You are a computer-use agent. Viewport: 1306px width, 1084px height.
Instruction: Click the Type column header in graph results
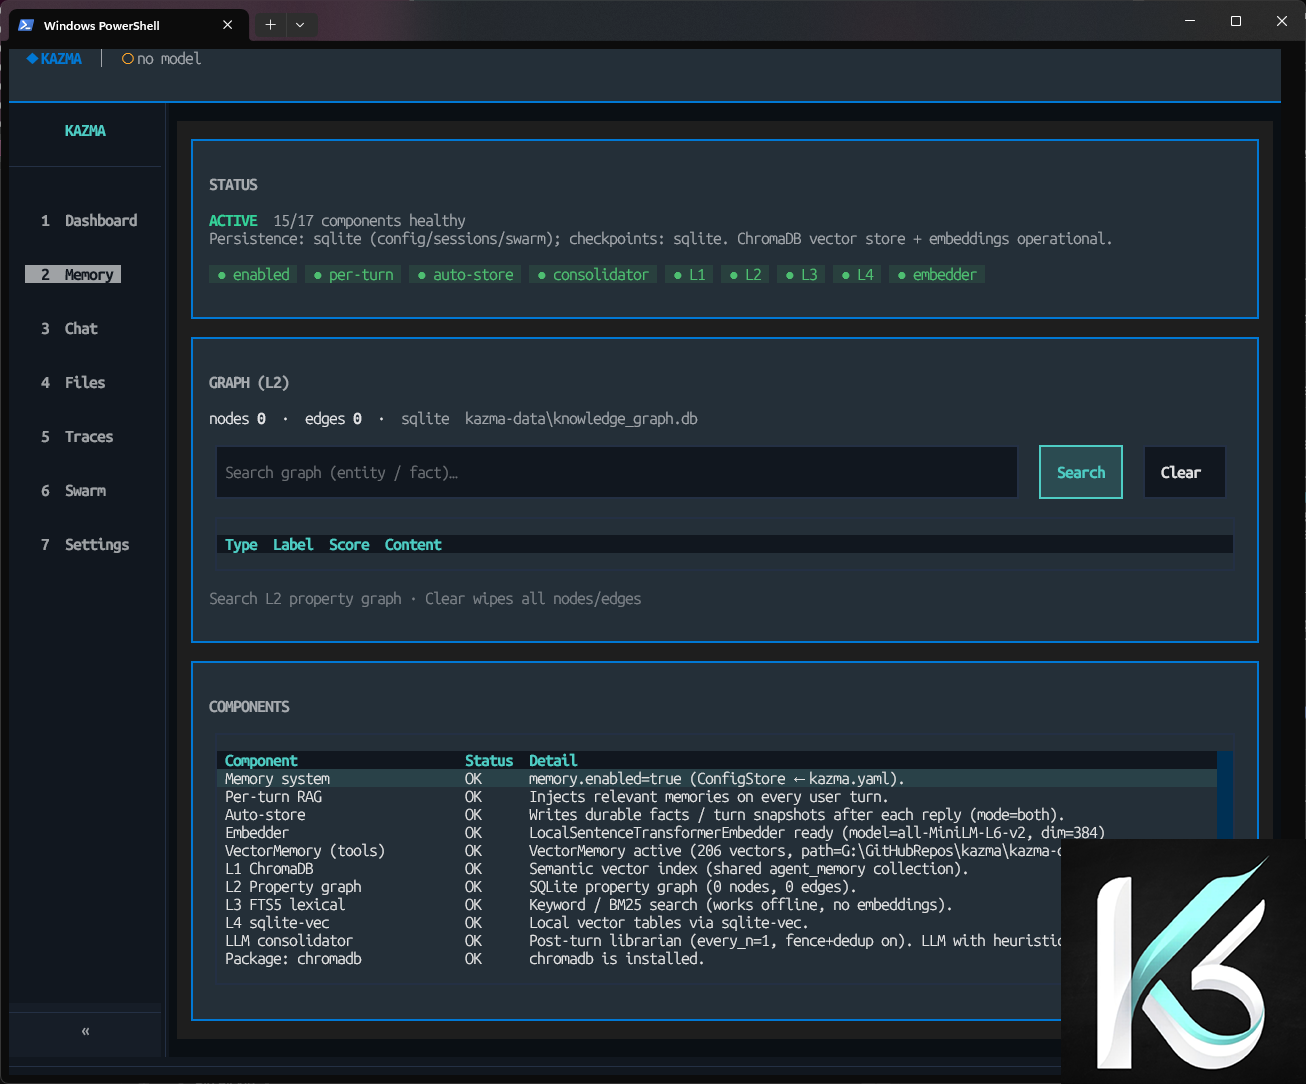pos(241,545)
